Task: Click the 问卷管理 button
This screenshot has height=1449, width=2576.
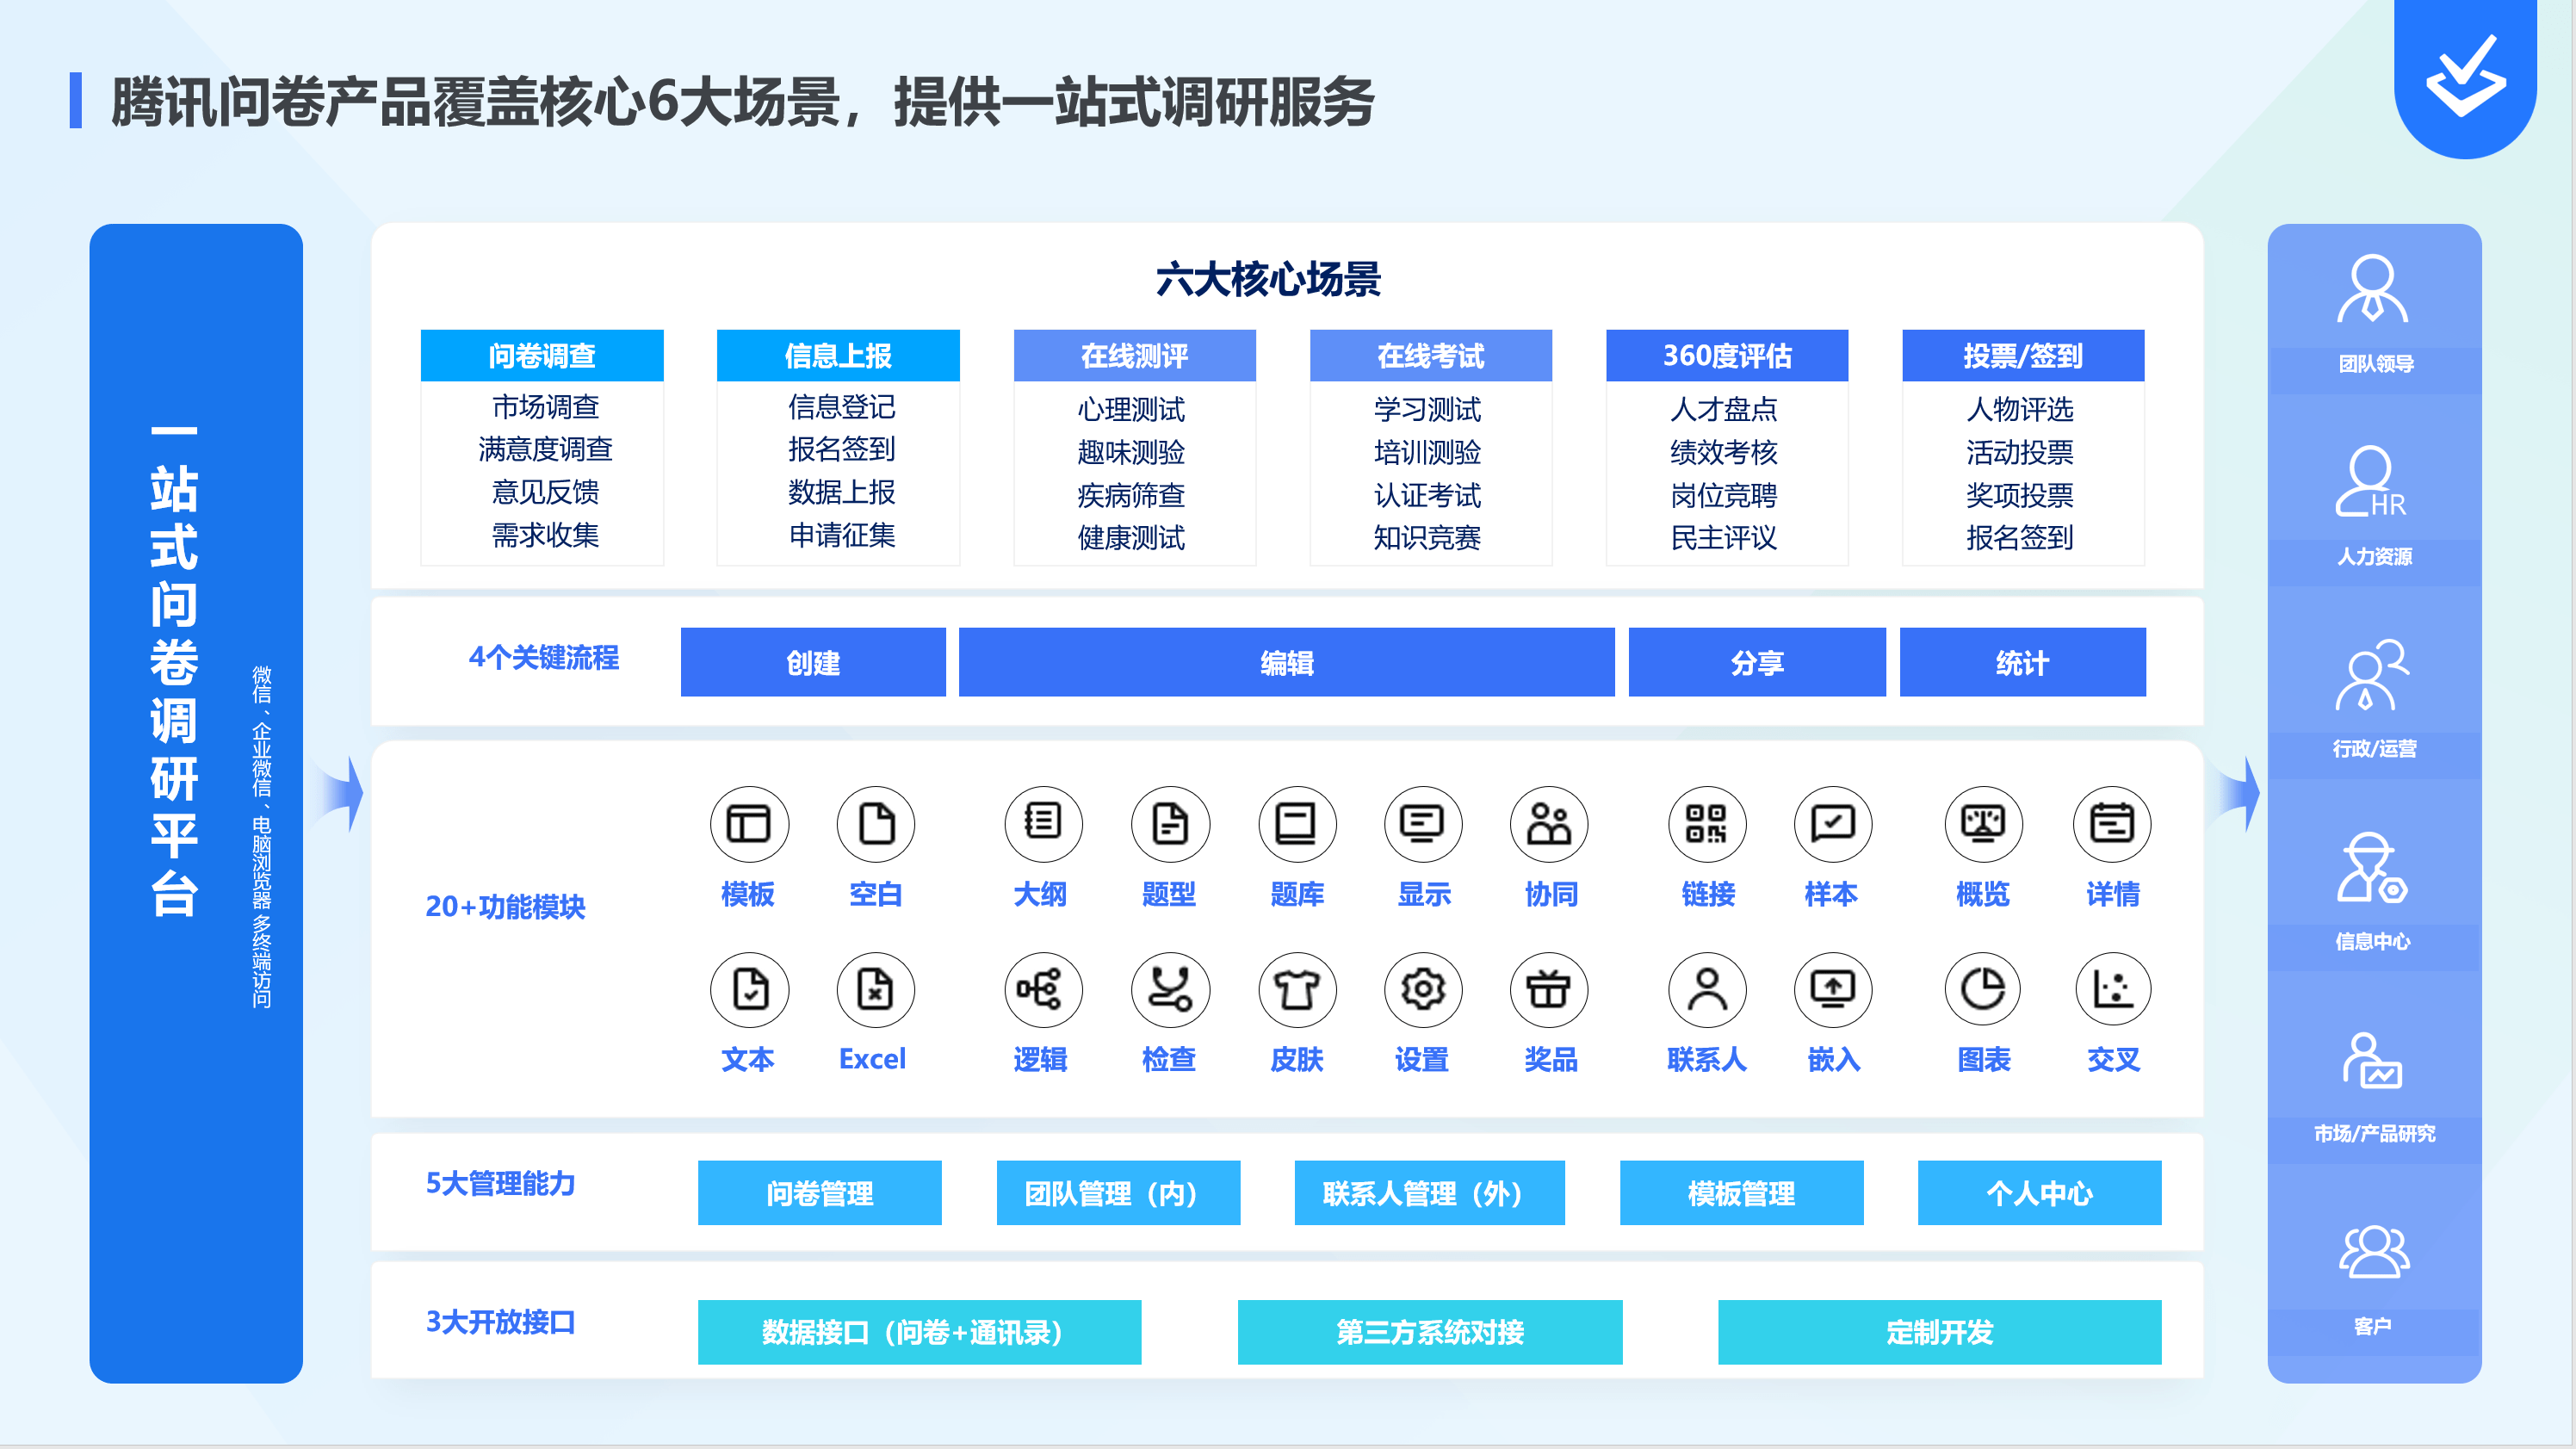Action: pyautogui.click(x=819, y=1193)
